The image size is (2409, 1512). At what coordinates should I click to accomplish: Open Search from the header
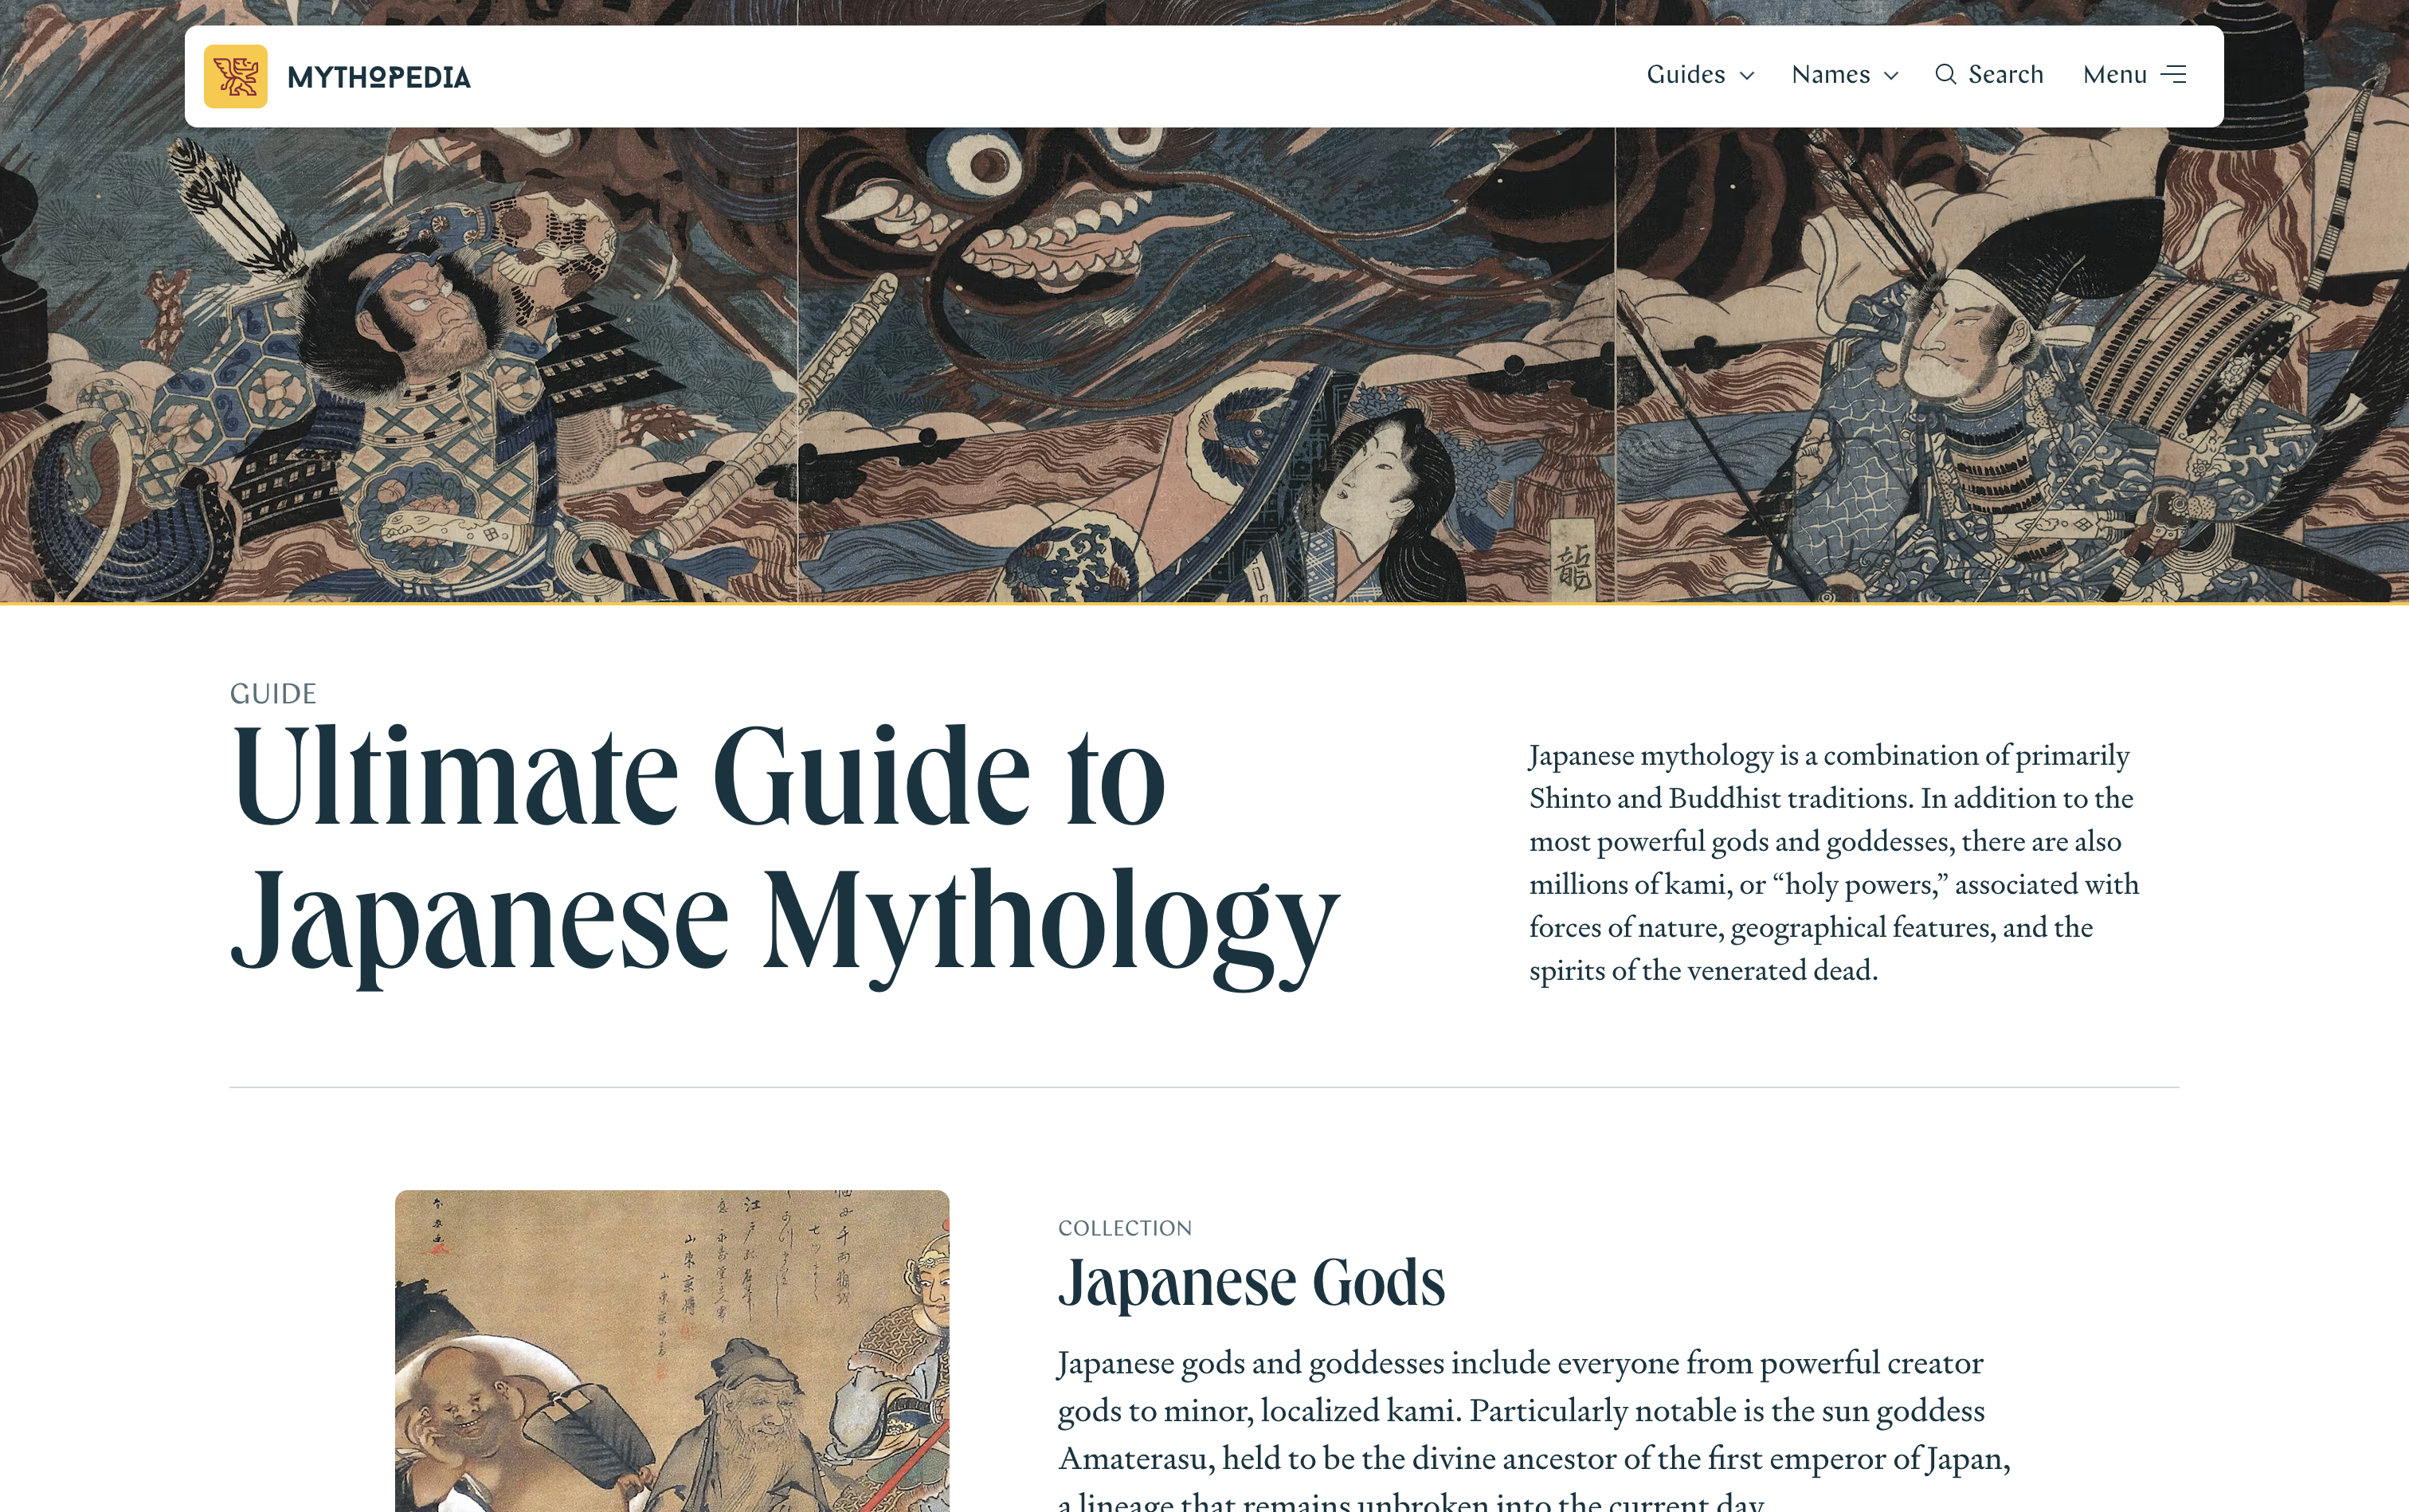click(x=2005, y=75)
